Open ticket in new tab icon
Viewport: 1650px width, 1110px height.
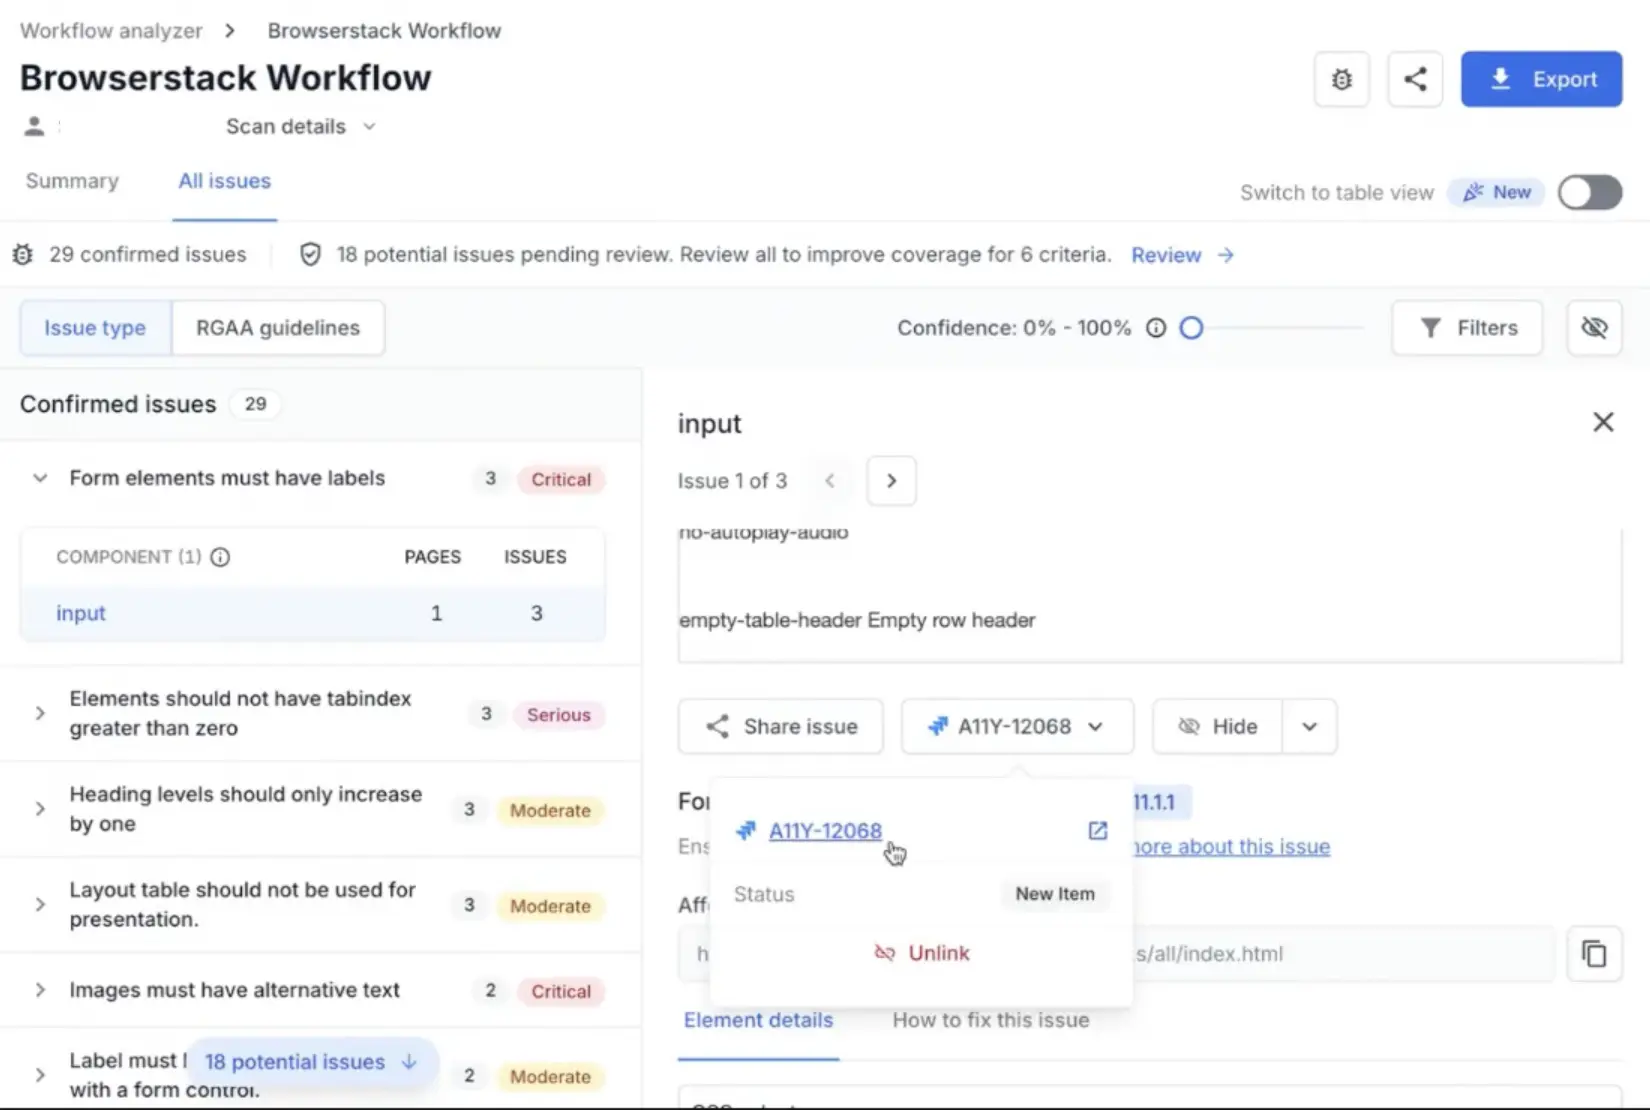coord(1097,831)
